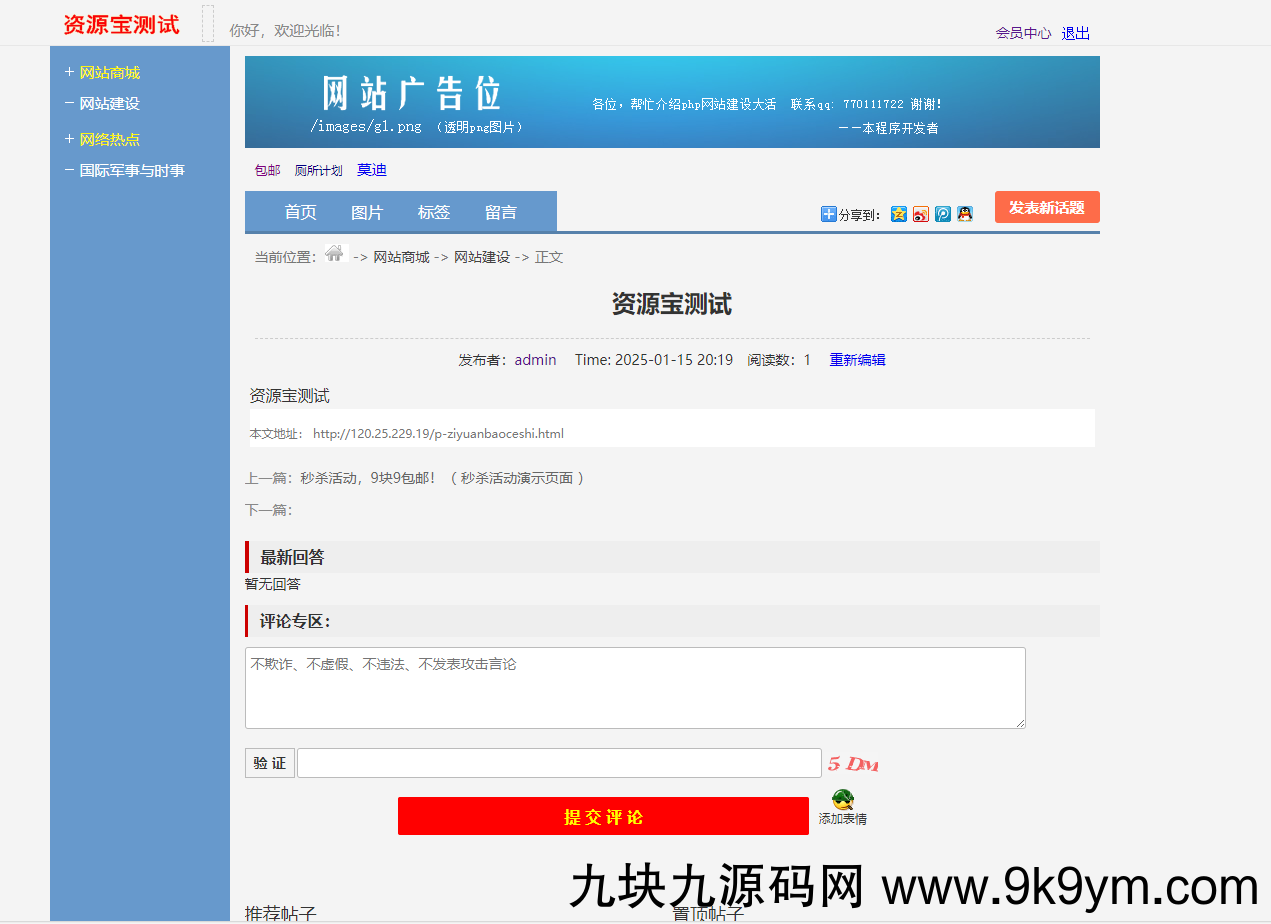Collapse the 网站建设 sidebar category
Viewport: 1271px width, 924px height.
click(110, 103)
